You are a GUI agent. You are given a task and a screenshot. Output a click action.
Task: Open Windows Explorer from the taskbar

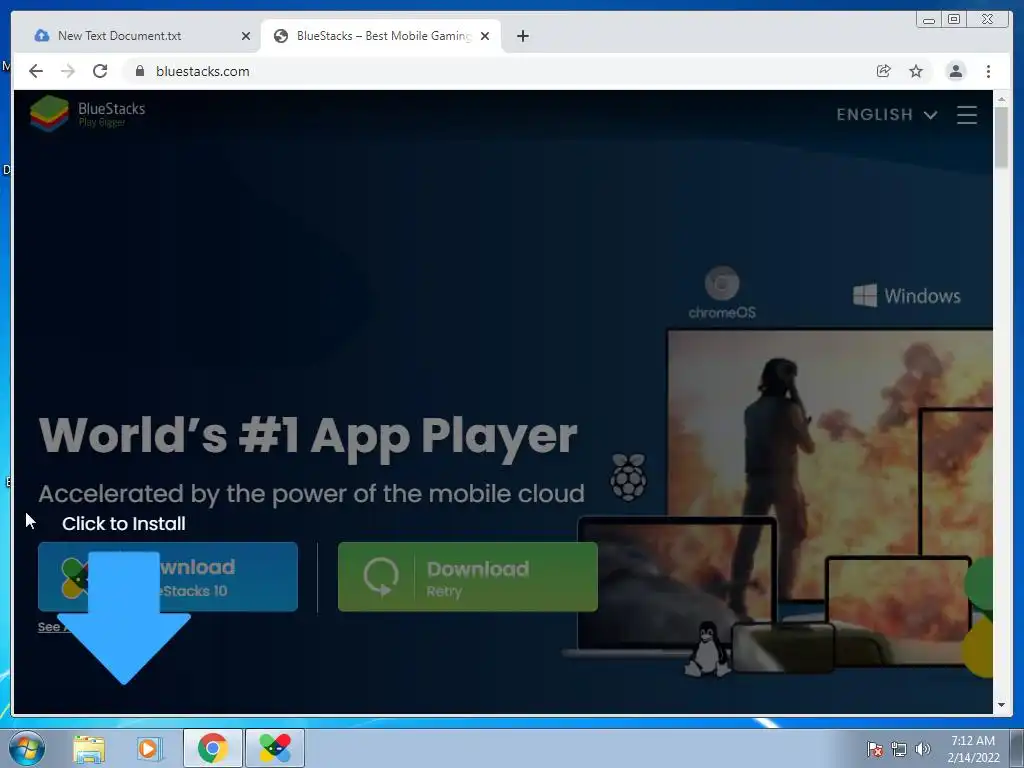[x=89, y=749]
